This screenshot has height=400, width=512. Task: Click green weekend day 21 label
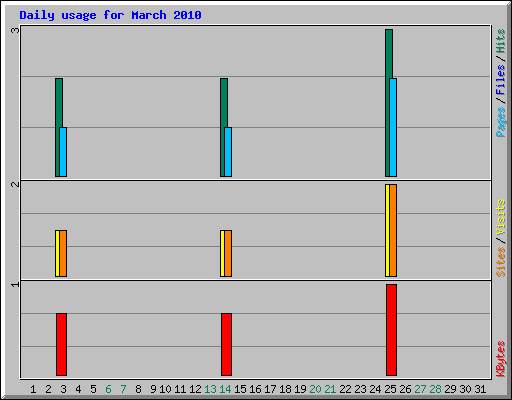[x=330, y=389]
